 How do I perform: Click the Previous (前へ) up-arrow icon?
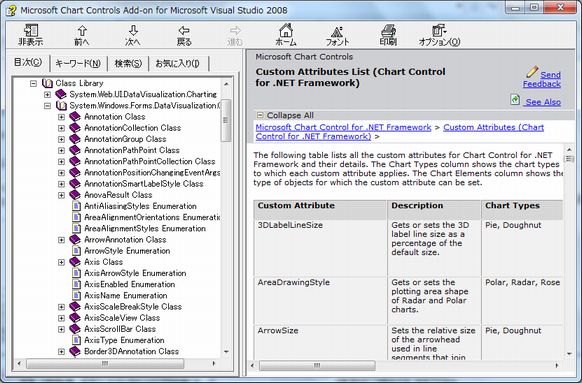[x=82, y=31]
